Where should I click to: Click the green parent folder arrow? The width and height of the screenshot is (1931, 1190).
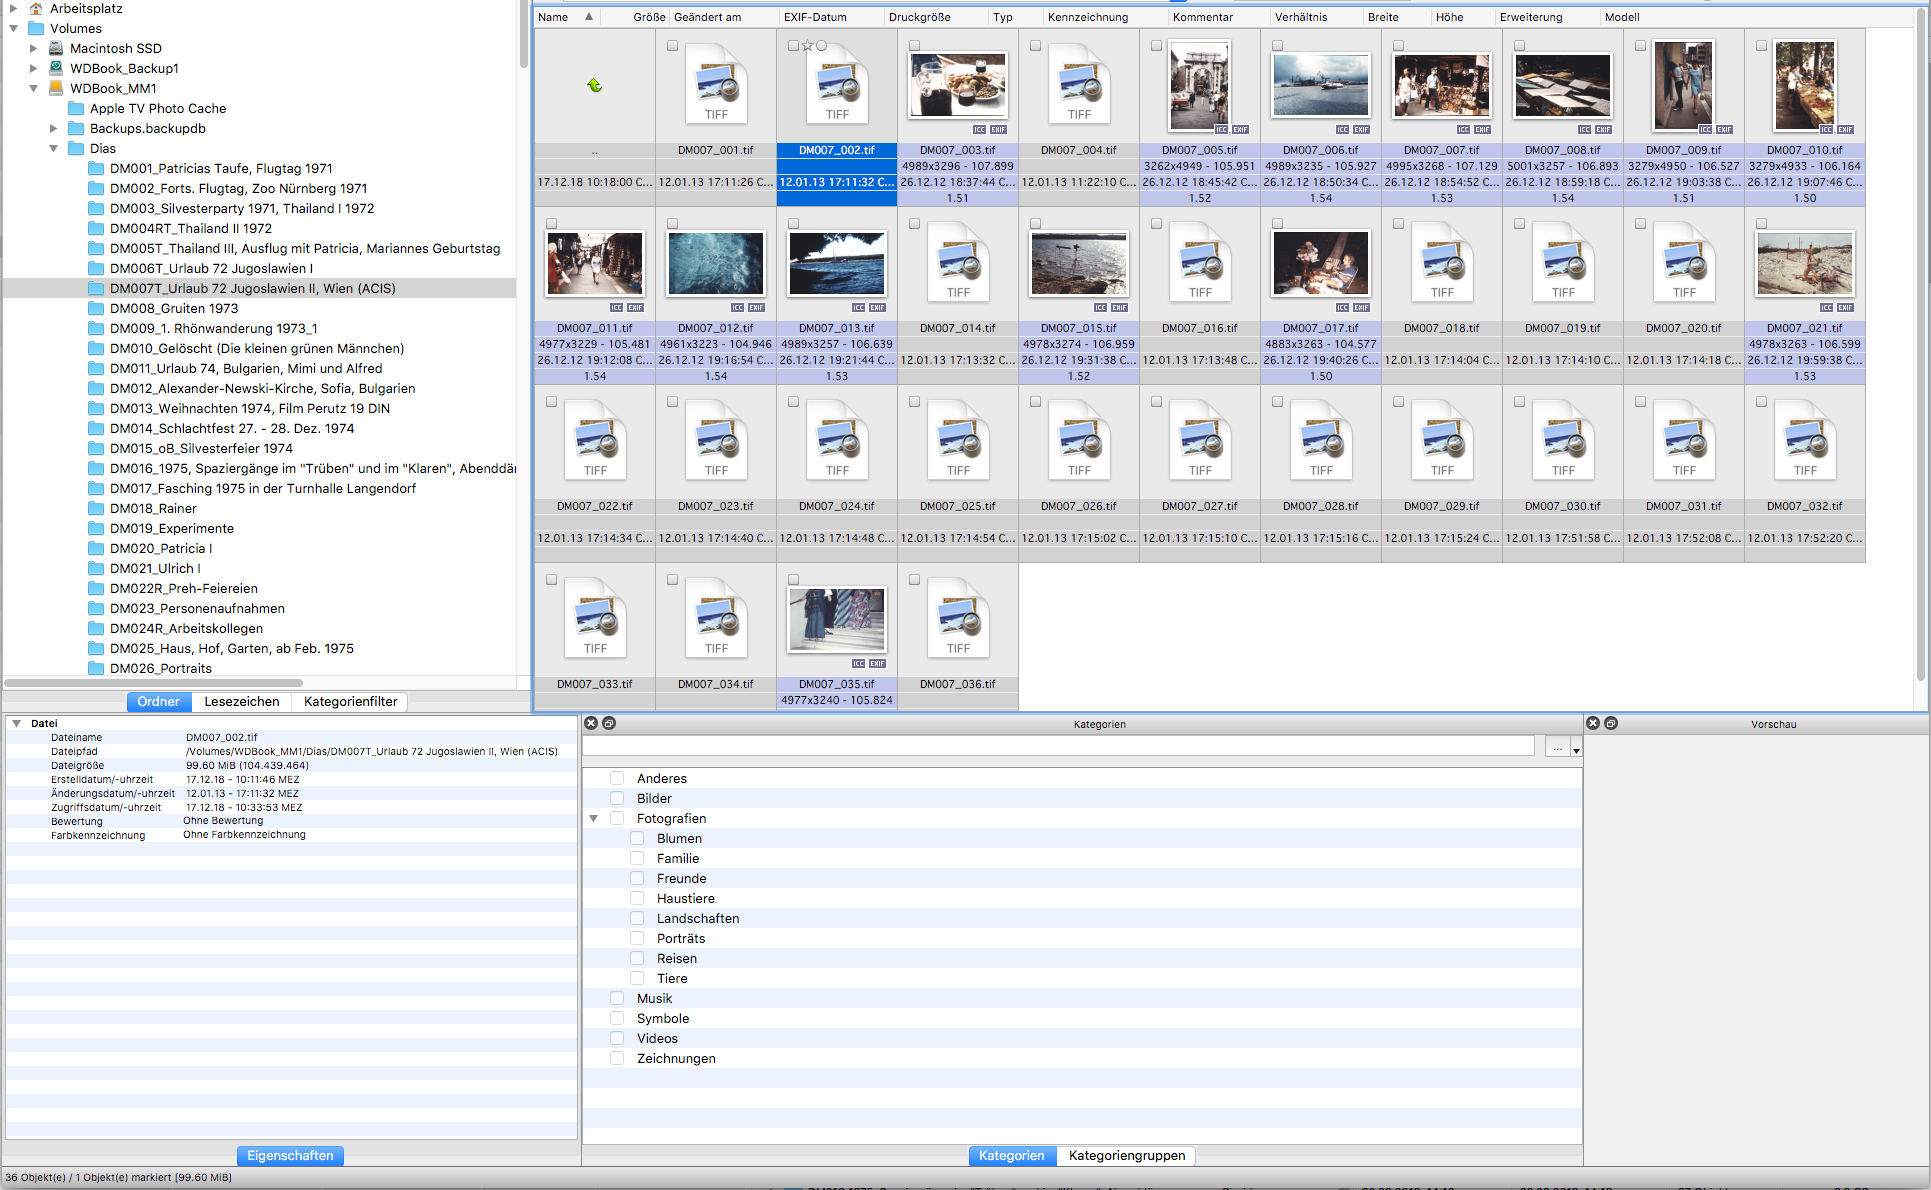pyautogui.click(x=594, y=86)
